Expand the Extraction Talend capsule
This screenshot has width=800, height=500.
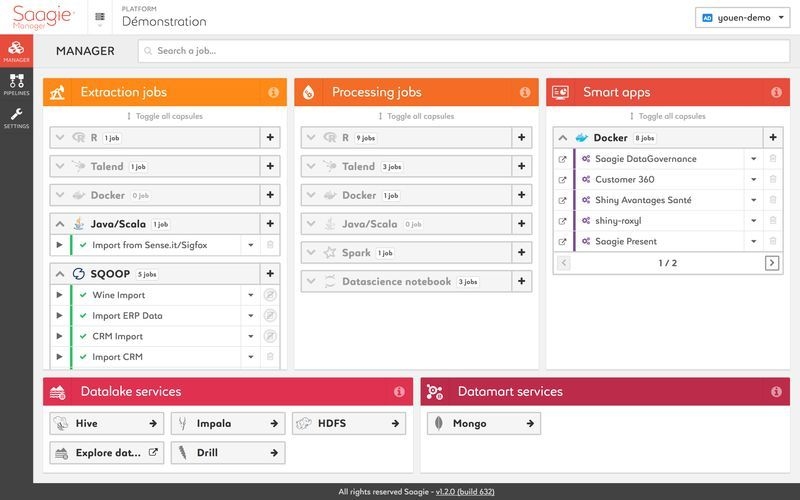(60, 166)
